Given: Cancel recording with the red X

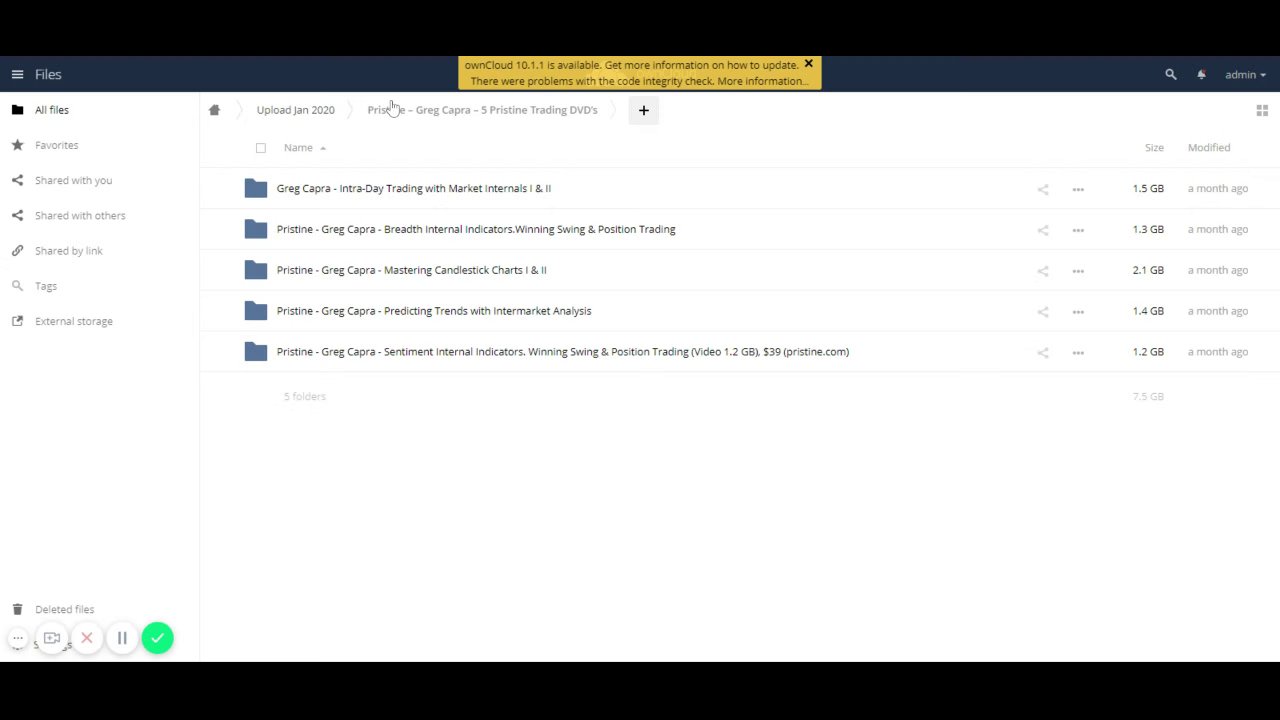Looking at the screenshot, I should click(x=87, y=638).
